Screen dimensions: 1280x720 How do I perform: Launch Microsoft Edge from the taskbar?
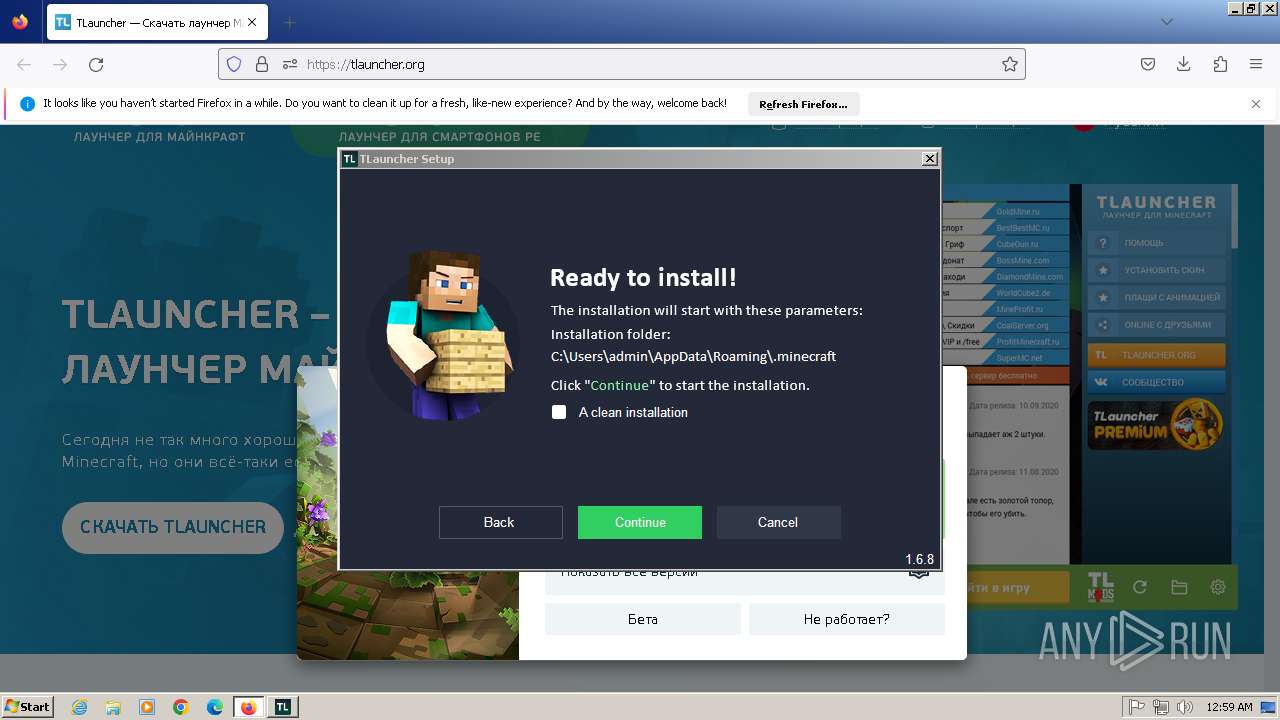click(x=215, y=707)
